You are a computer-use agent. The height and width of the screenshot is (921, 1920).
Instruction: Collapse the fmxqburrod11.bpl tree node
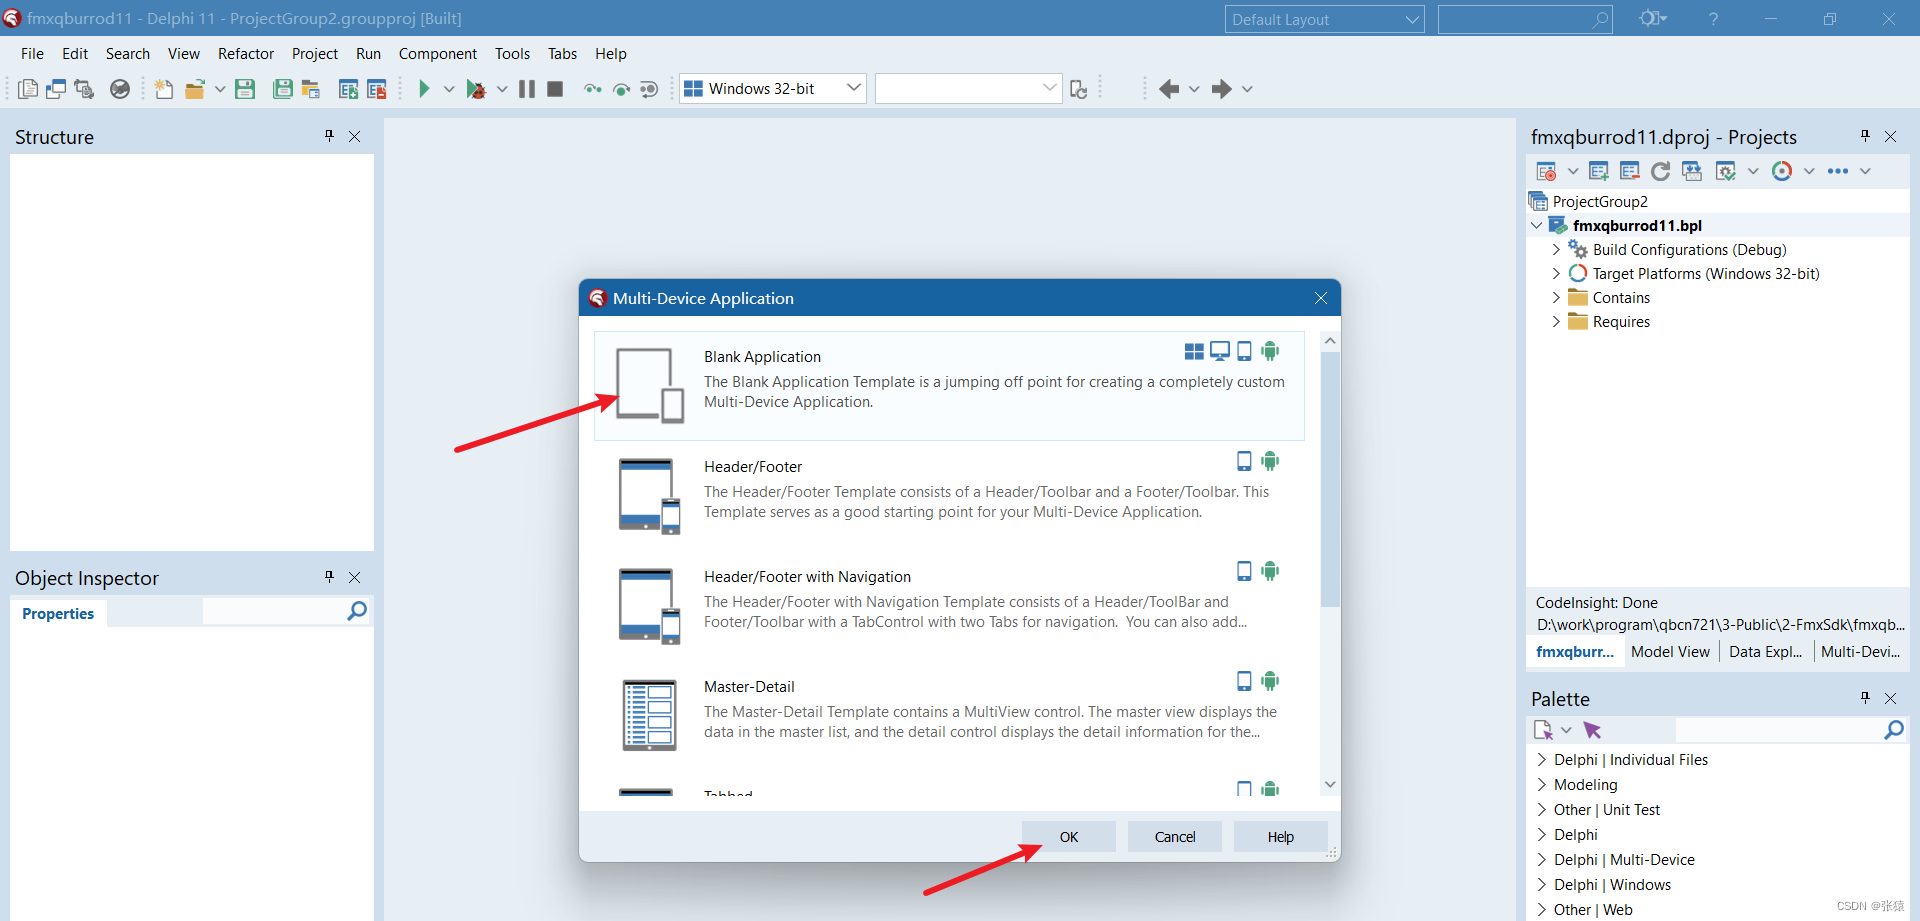coord(1537,225)
